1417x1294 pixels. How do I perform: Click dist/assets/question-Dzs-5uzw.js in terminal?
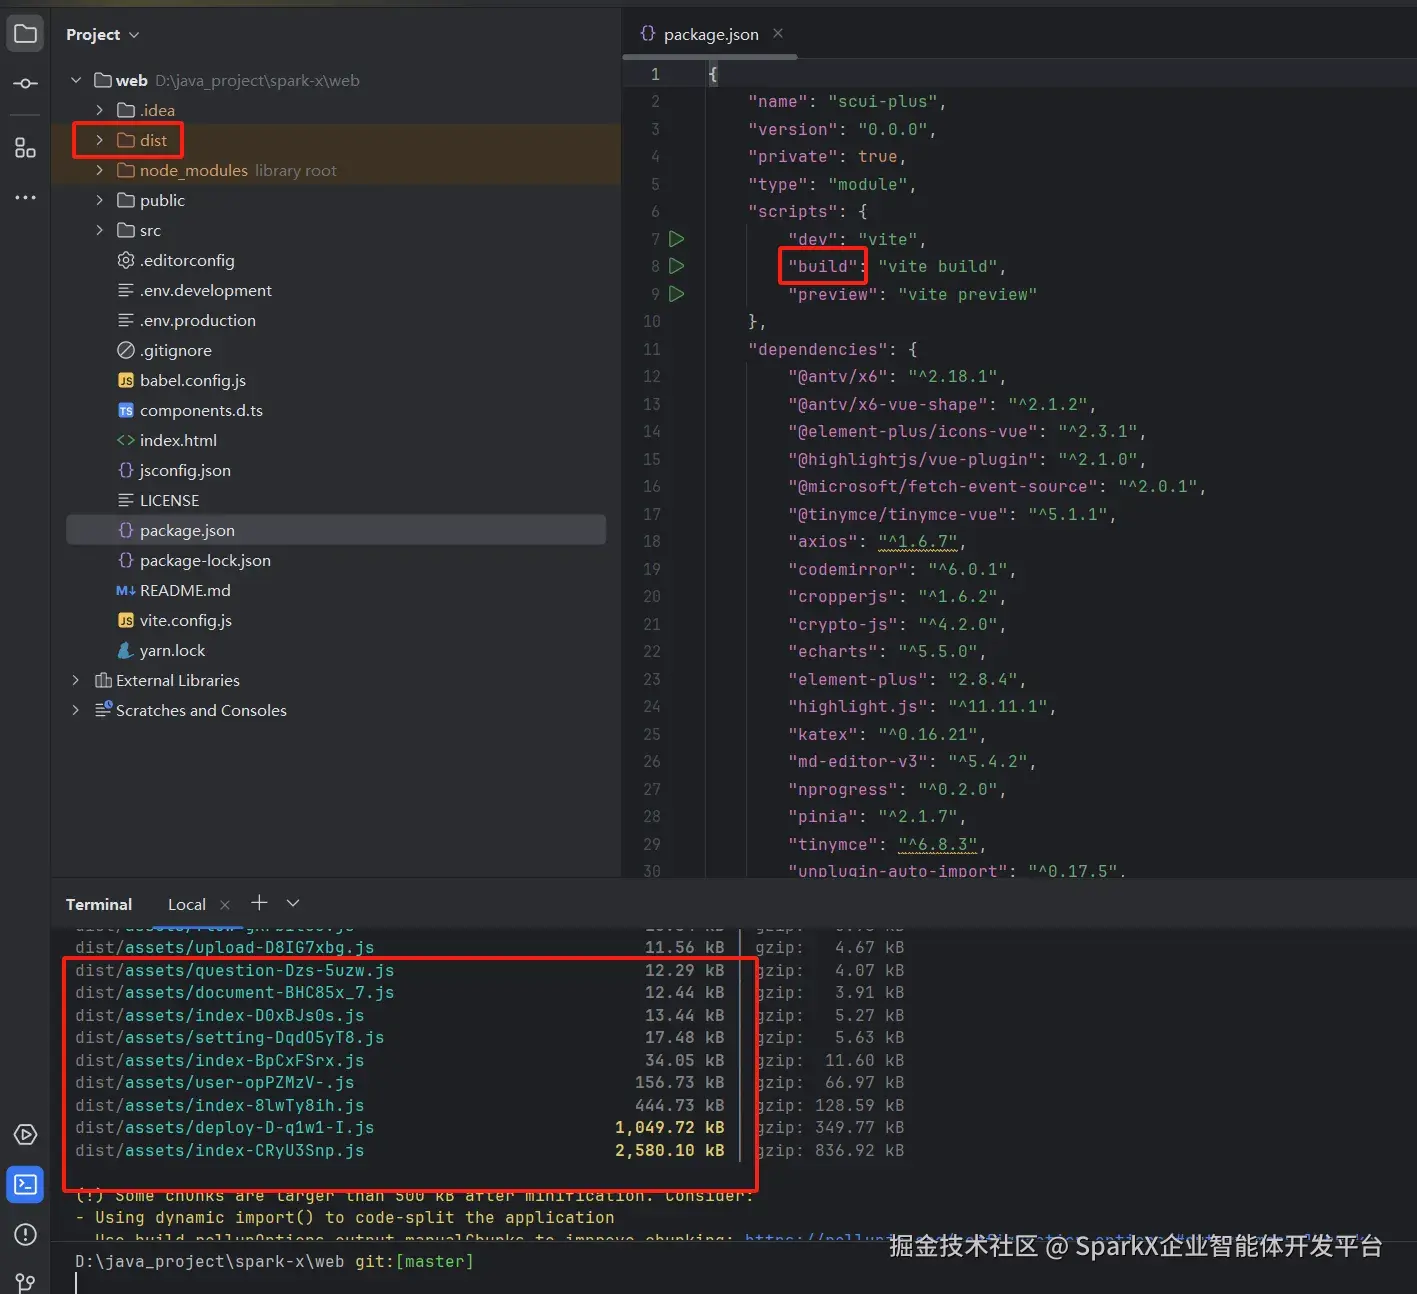click(235, 970)
